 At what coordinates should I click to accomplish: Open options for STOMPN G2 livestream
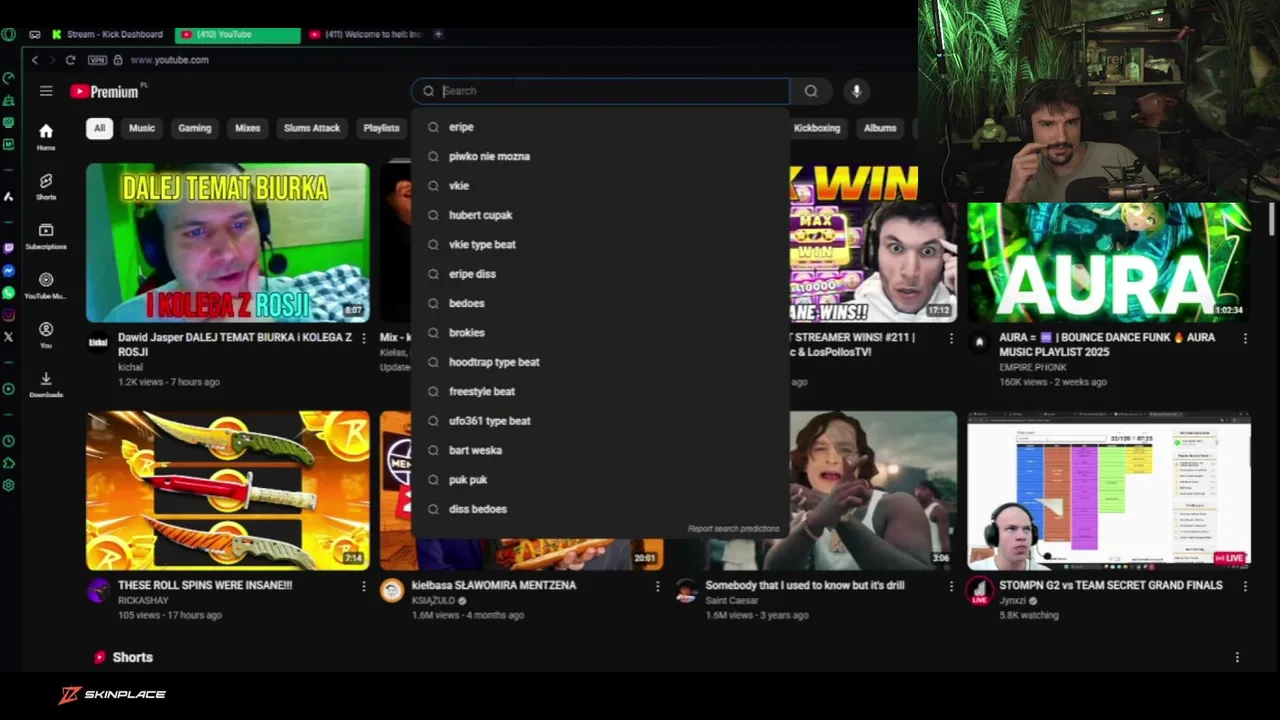1245,586
